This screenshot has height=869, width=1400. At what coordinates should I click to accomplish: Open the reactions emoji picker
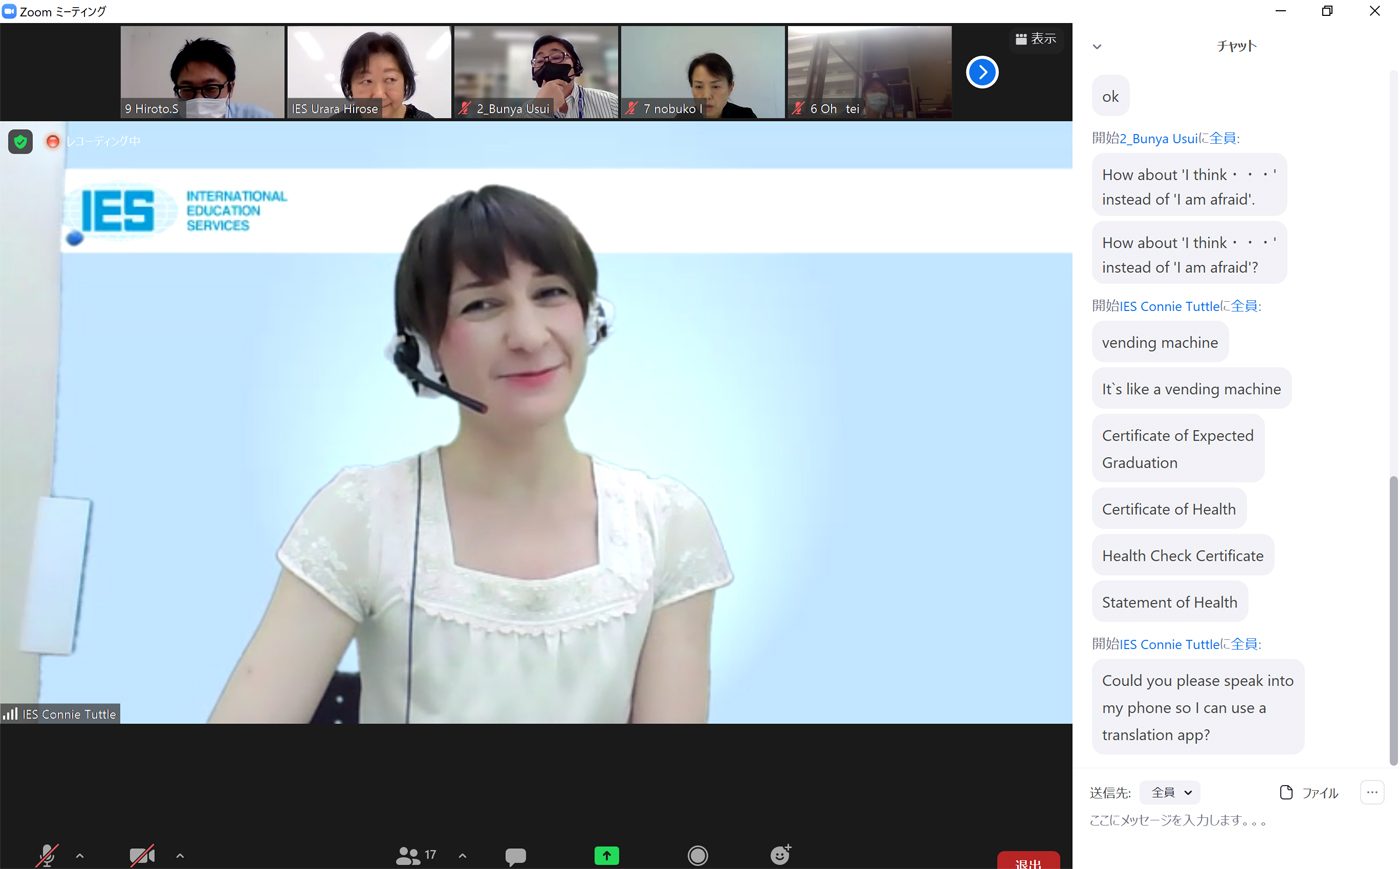coord(779,855)
